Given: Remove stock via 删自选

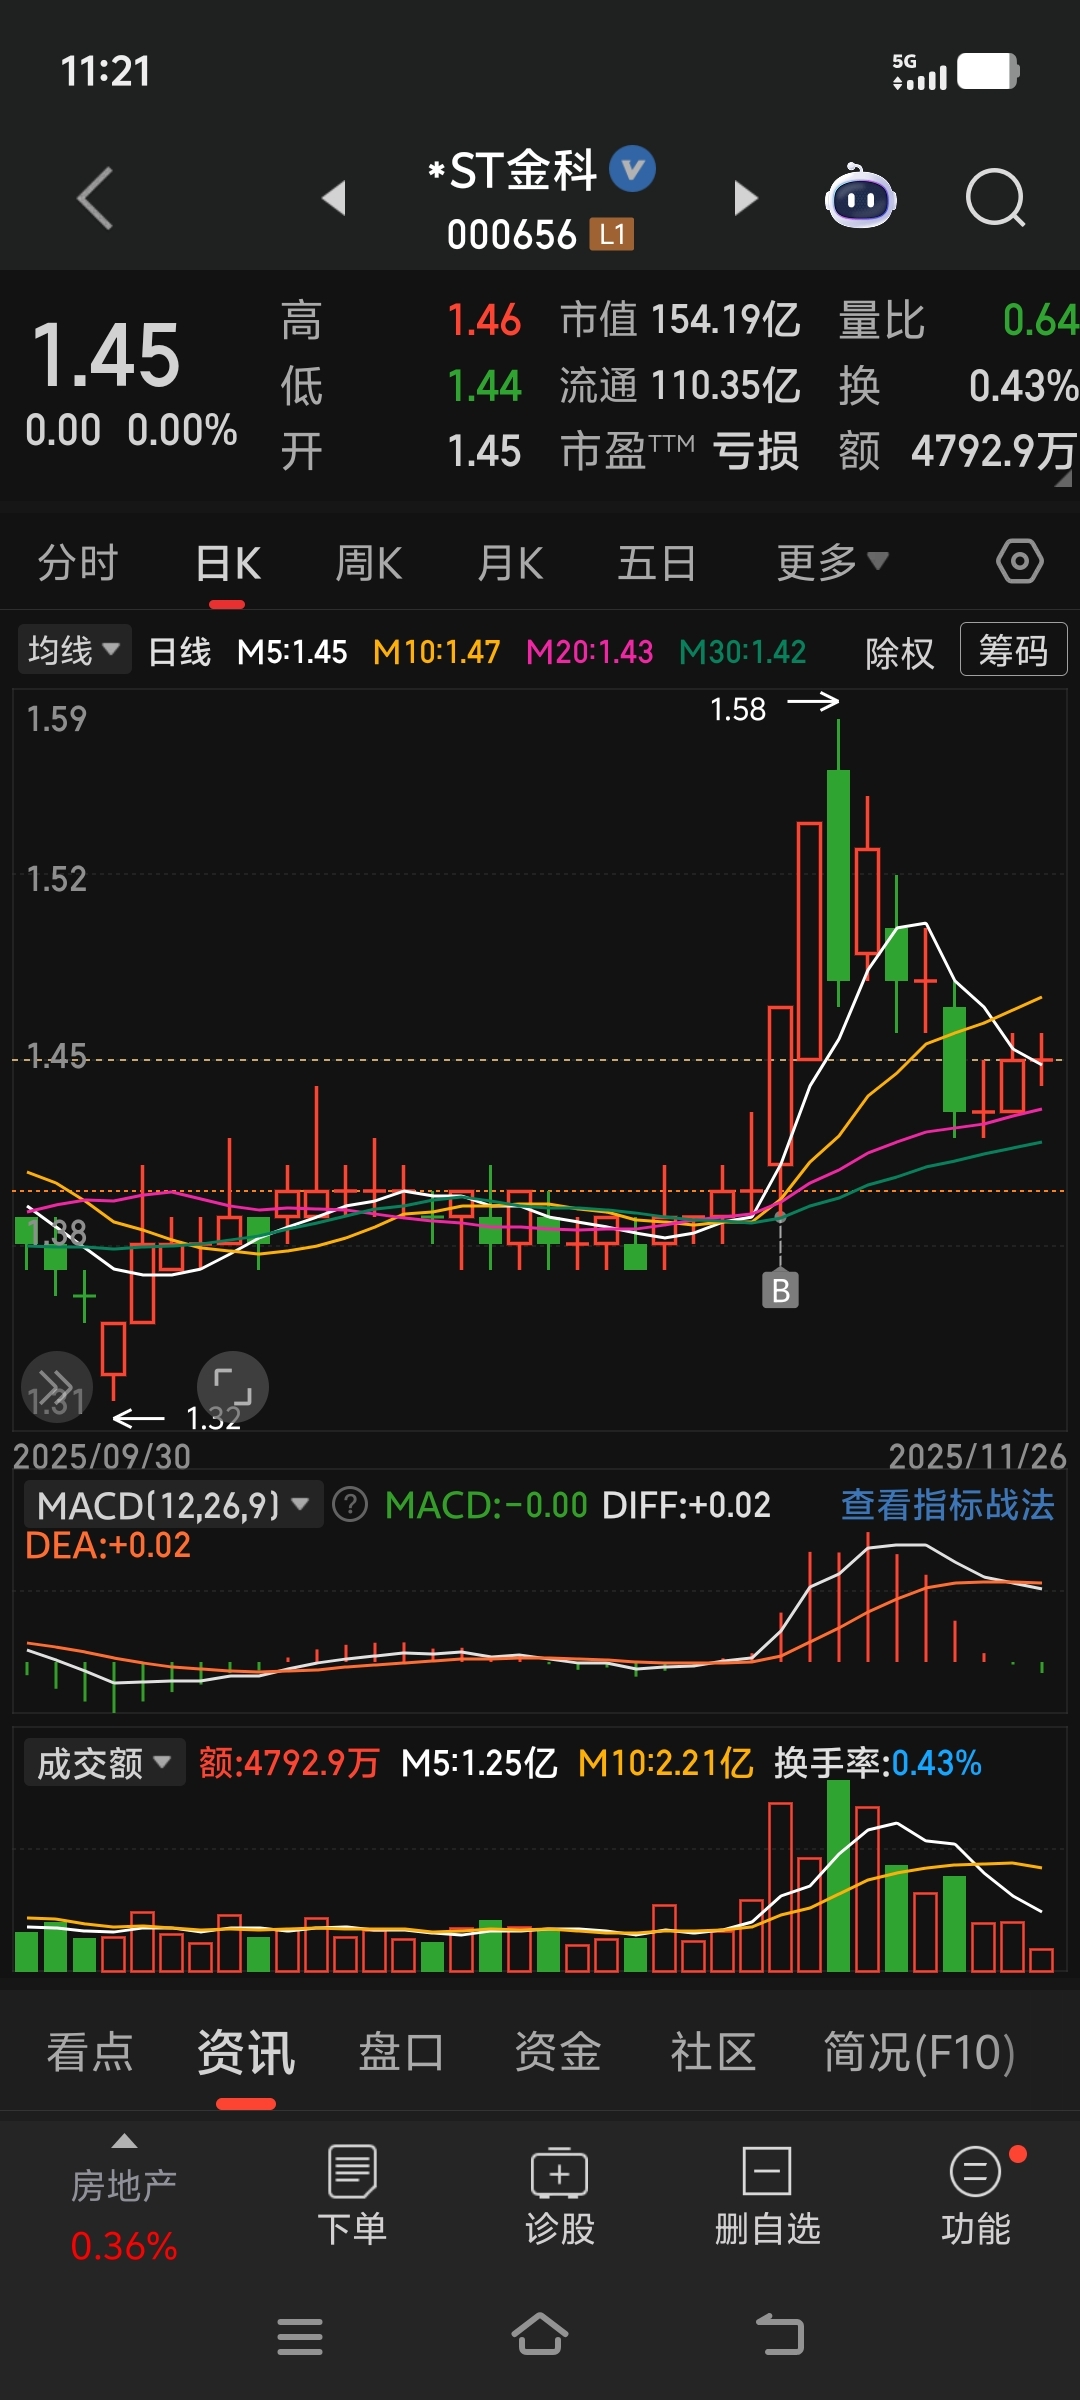Looking at the screenshot, I should 767,2196.
